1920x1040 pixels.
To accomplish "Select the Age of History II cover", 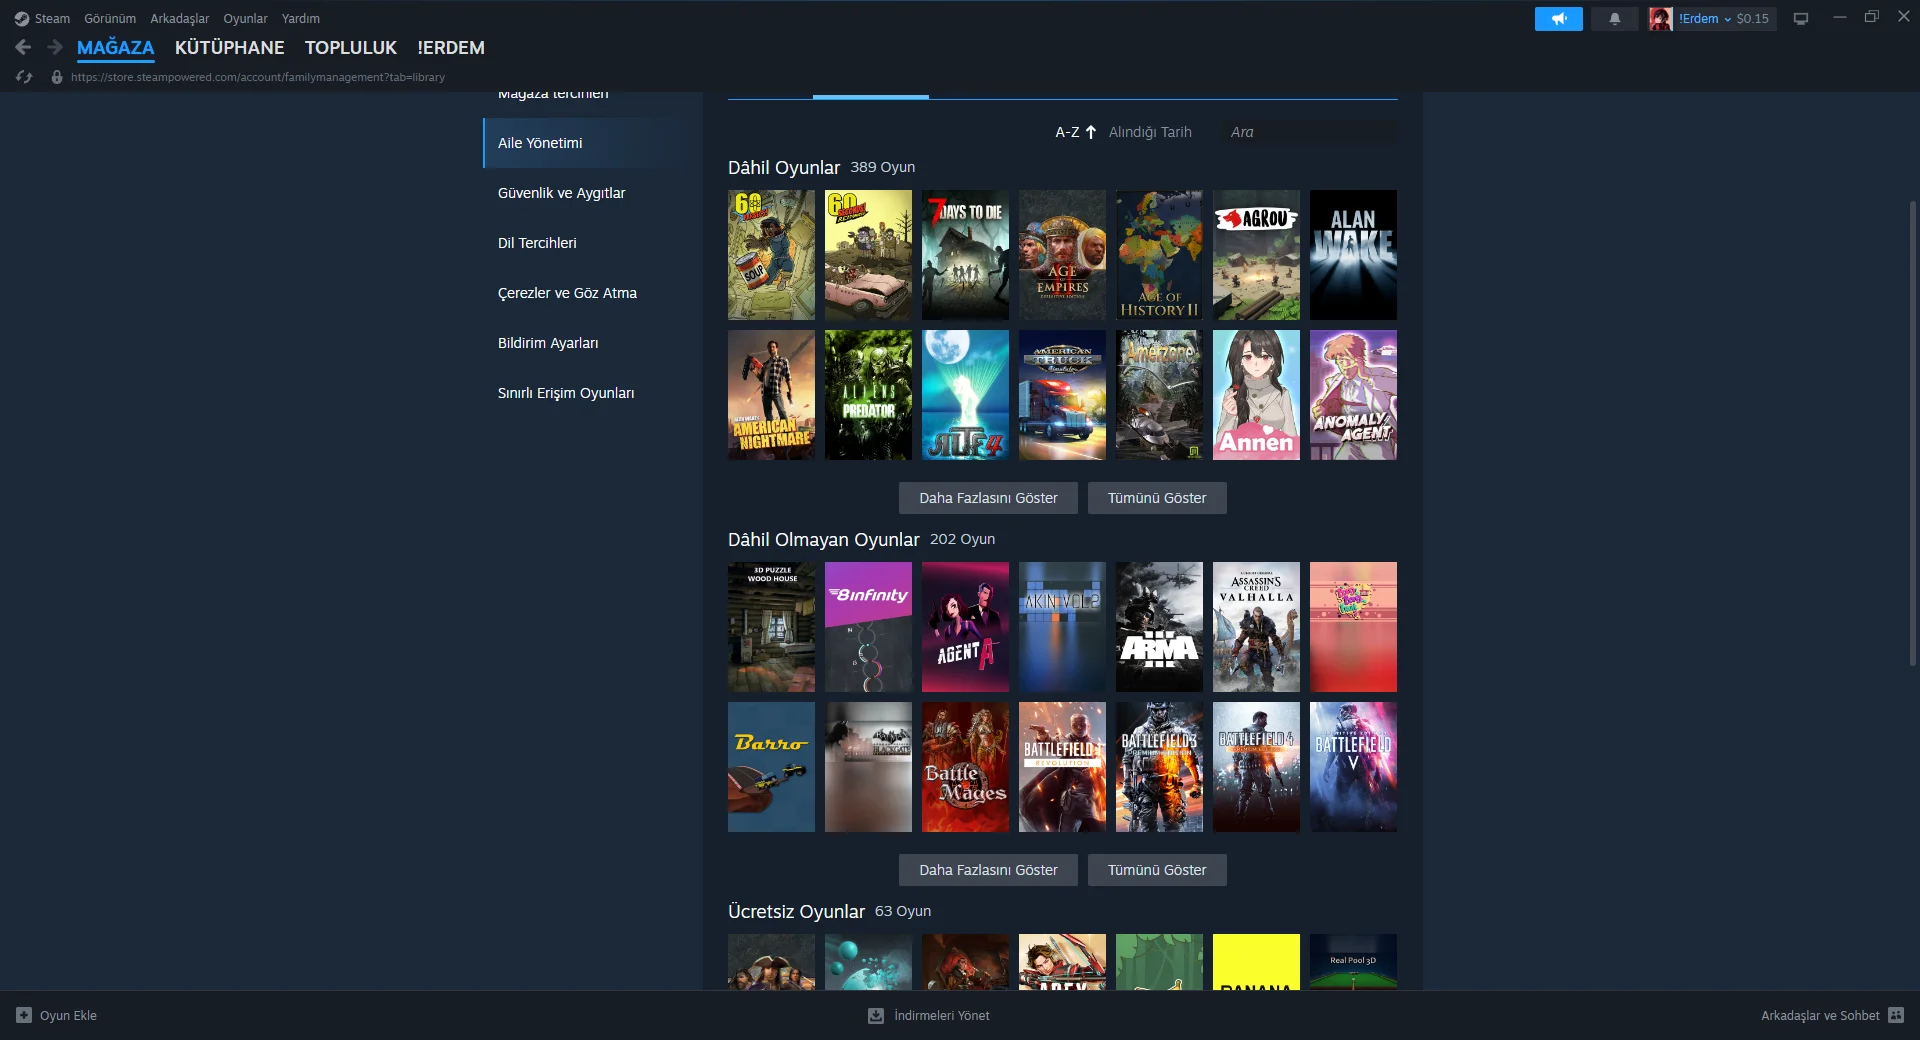I will 1159,255.
